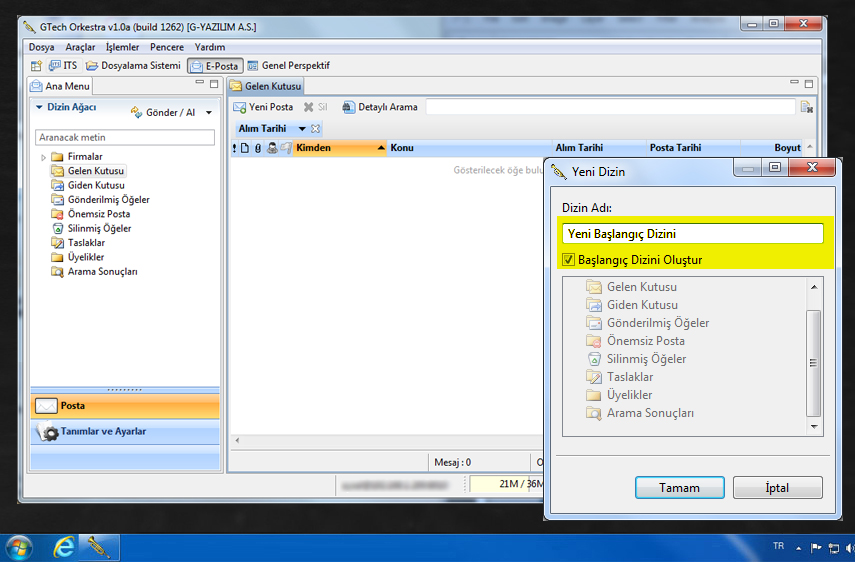Open the Posta navigation section
The height and width of the screenshot is (562, 855).
pyautogui.click(x=125, y=406)
